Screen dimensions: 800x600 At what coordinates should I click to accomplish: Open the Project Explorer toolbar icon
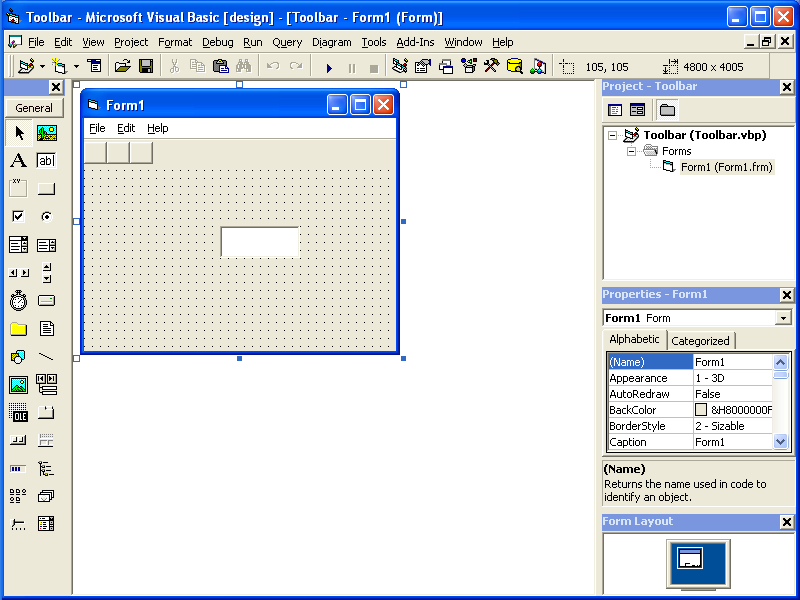399,66
